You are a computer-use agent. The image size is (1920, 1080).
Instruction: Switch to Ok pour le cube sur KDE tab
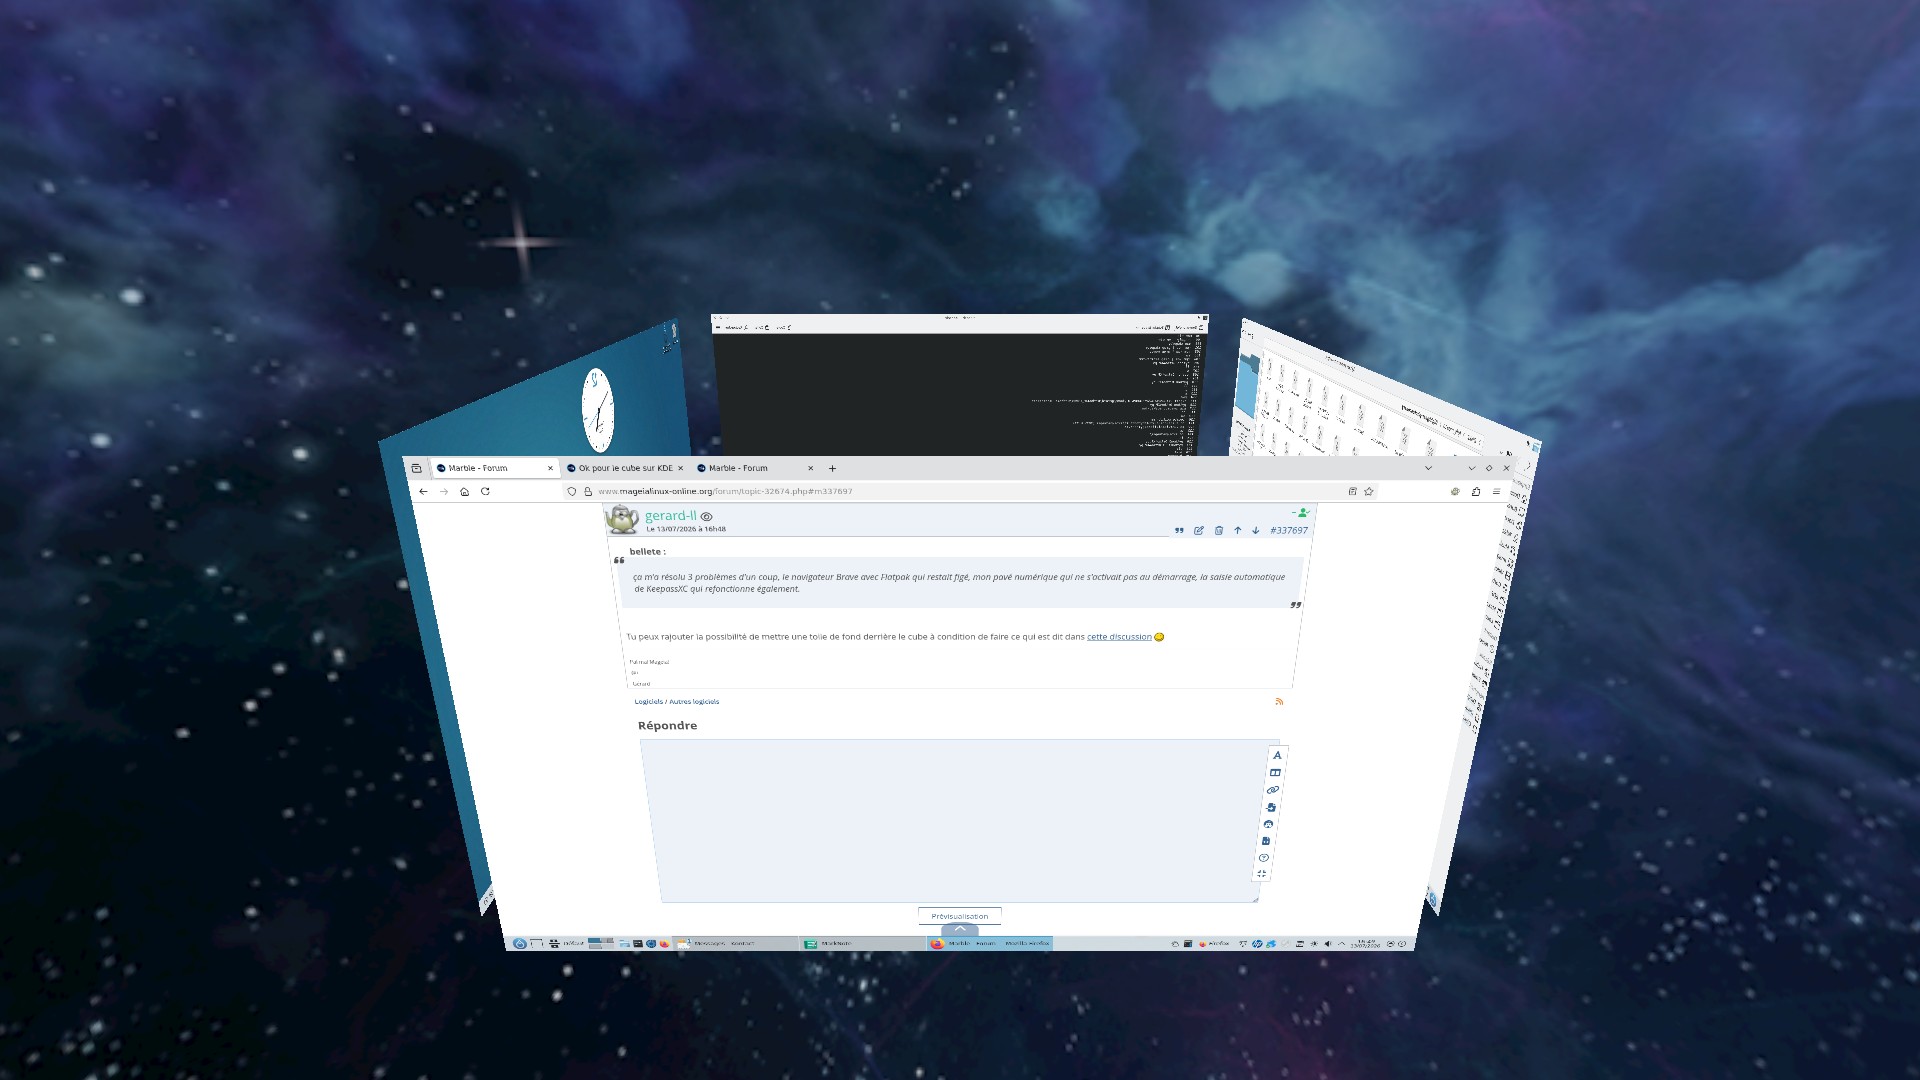(625, 468)
